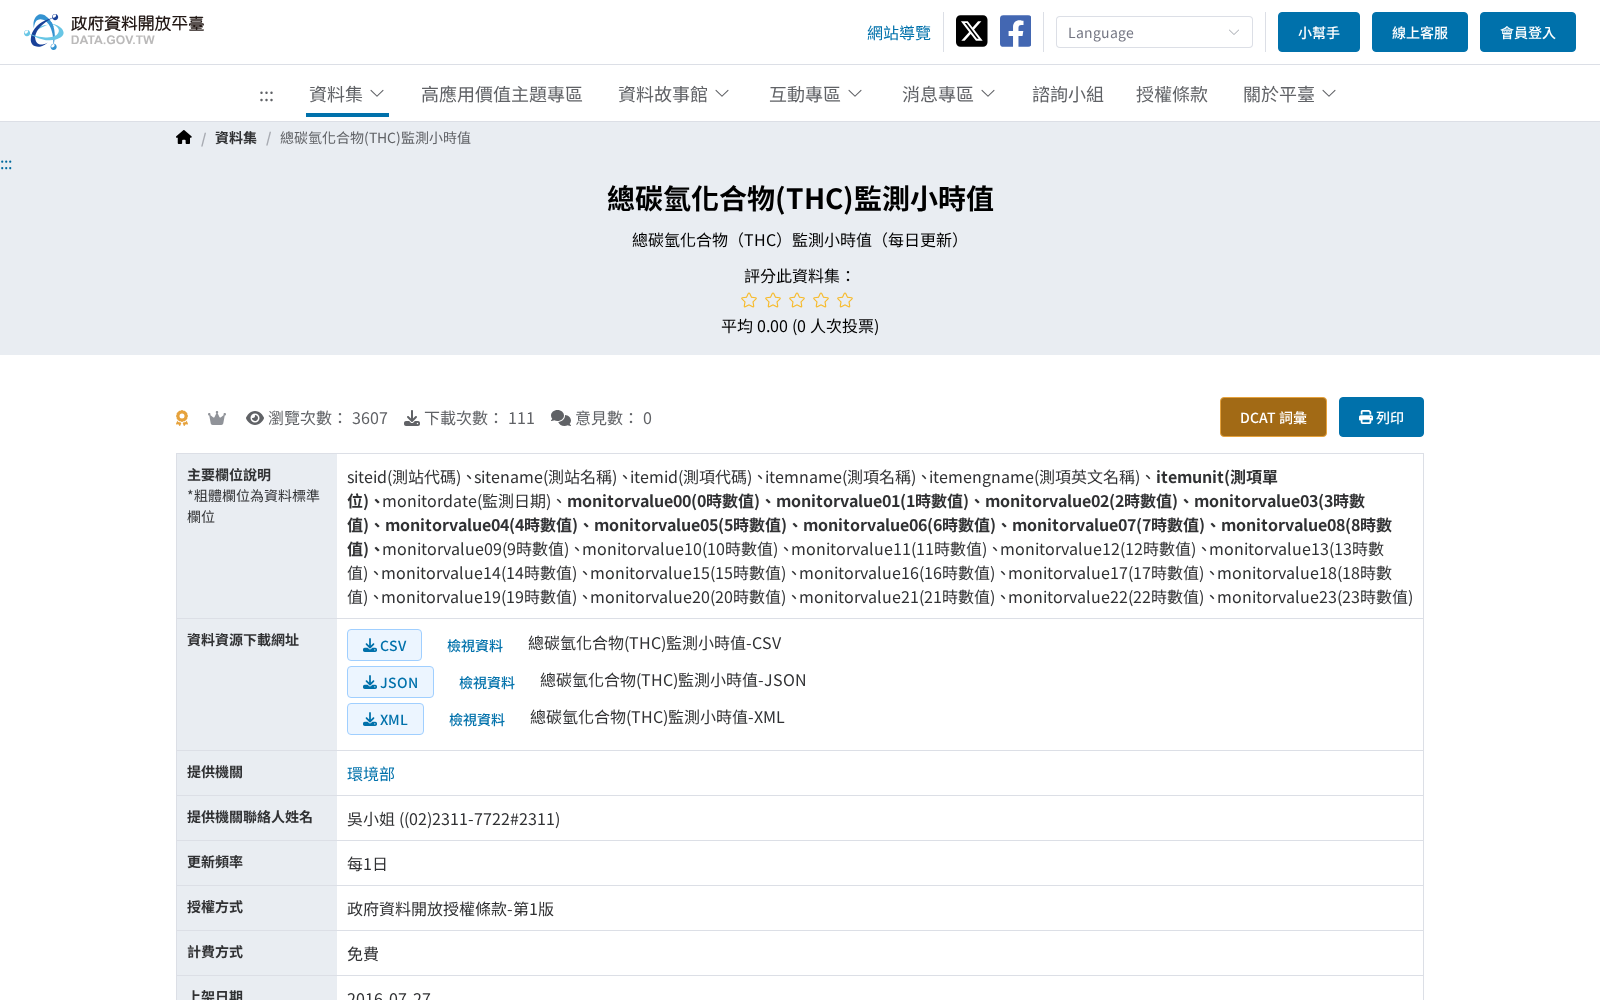Download the JSON resource

[x=390, y=682]
